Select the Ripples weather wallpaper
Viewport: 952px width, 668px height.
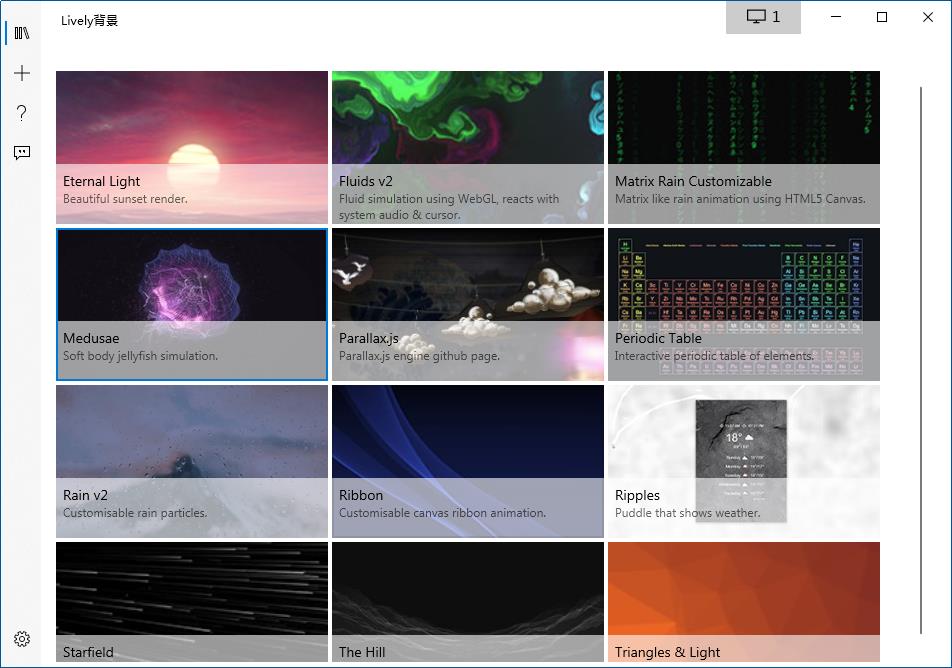click(744, 462)
